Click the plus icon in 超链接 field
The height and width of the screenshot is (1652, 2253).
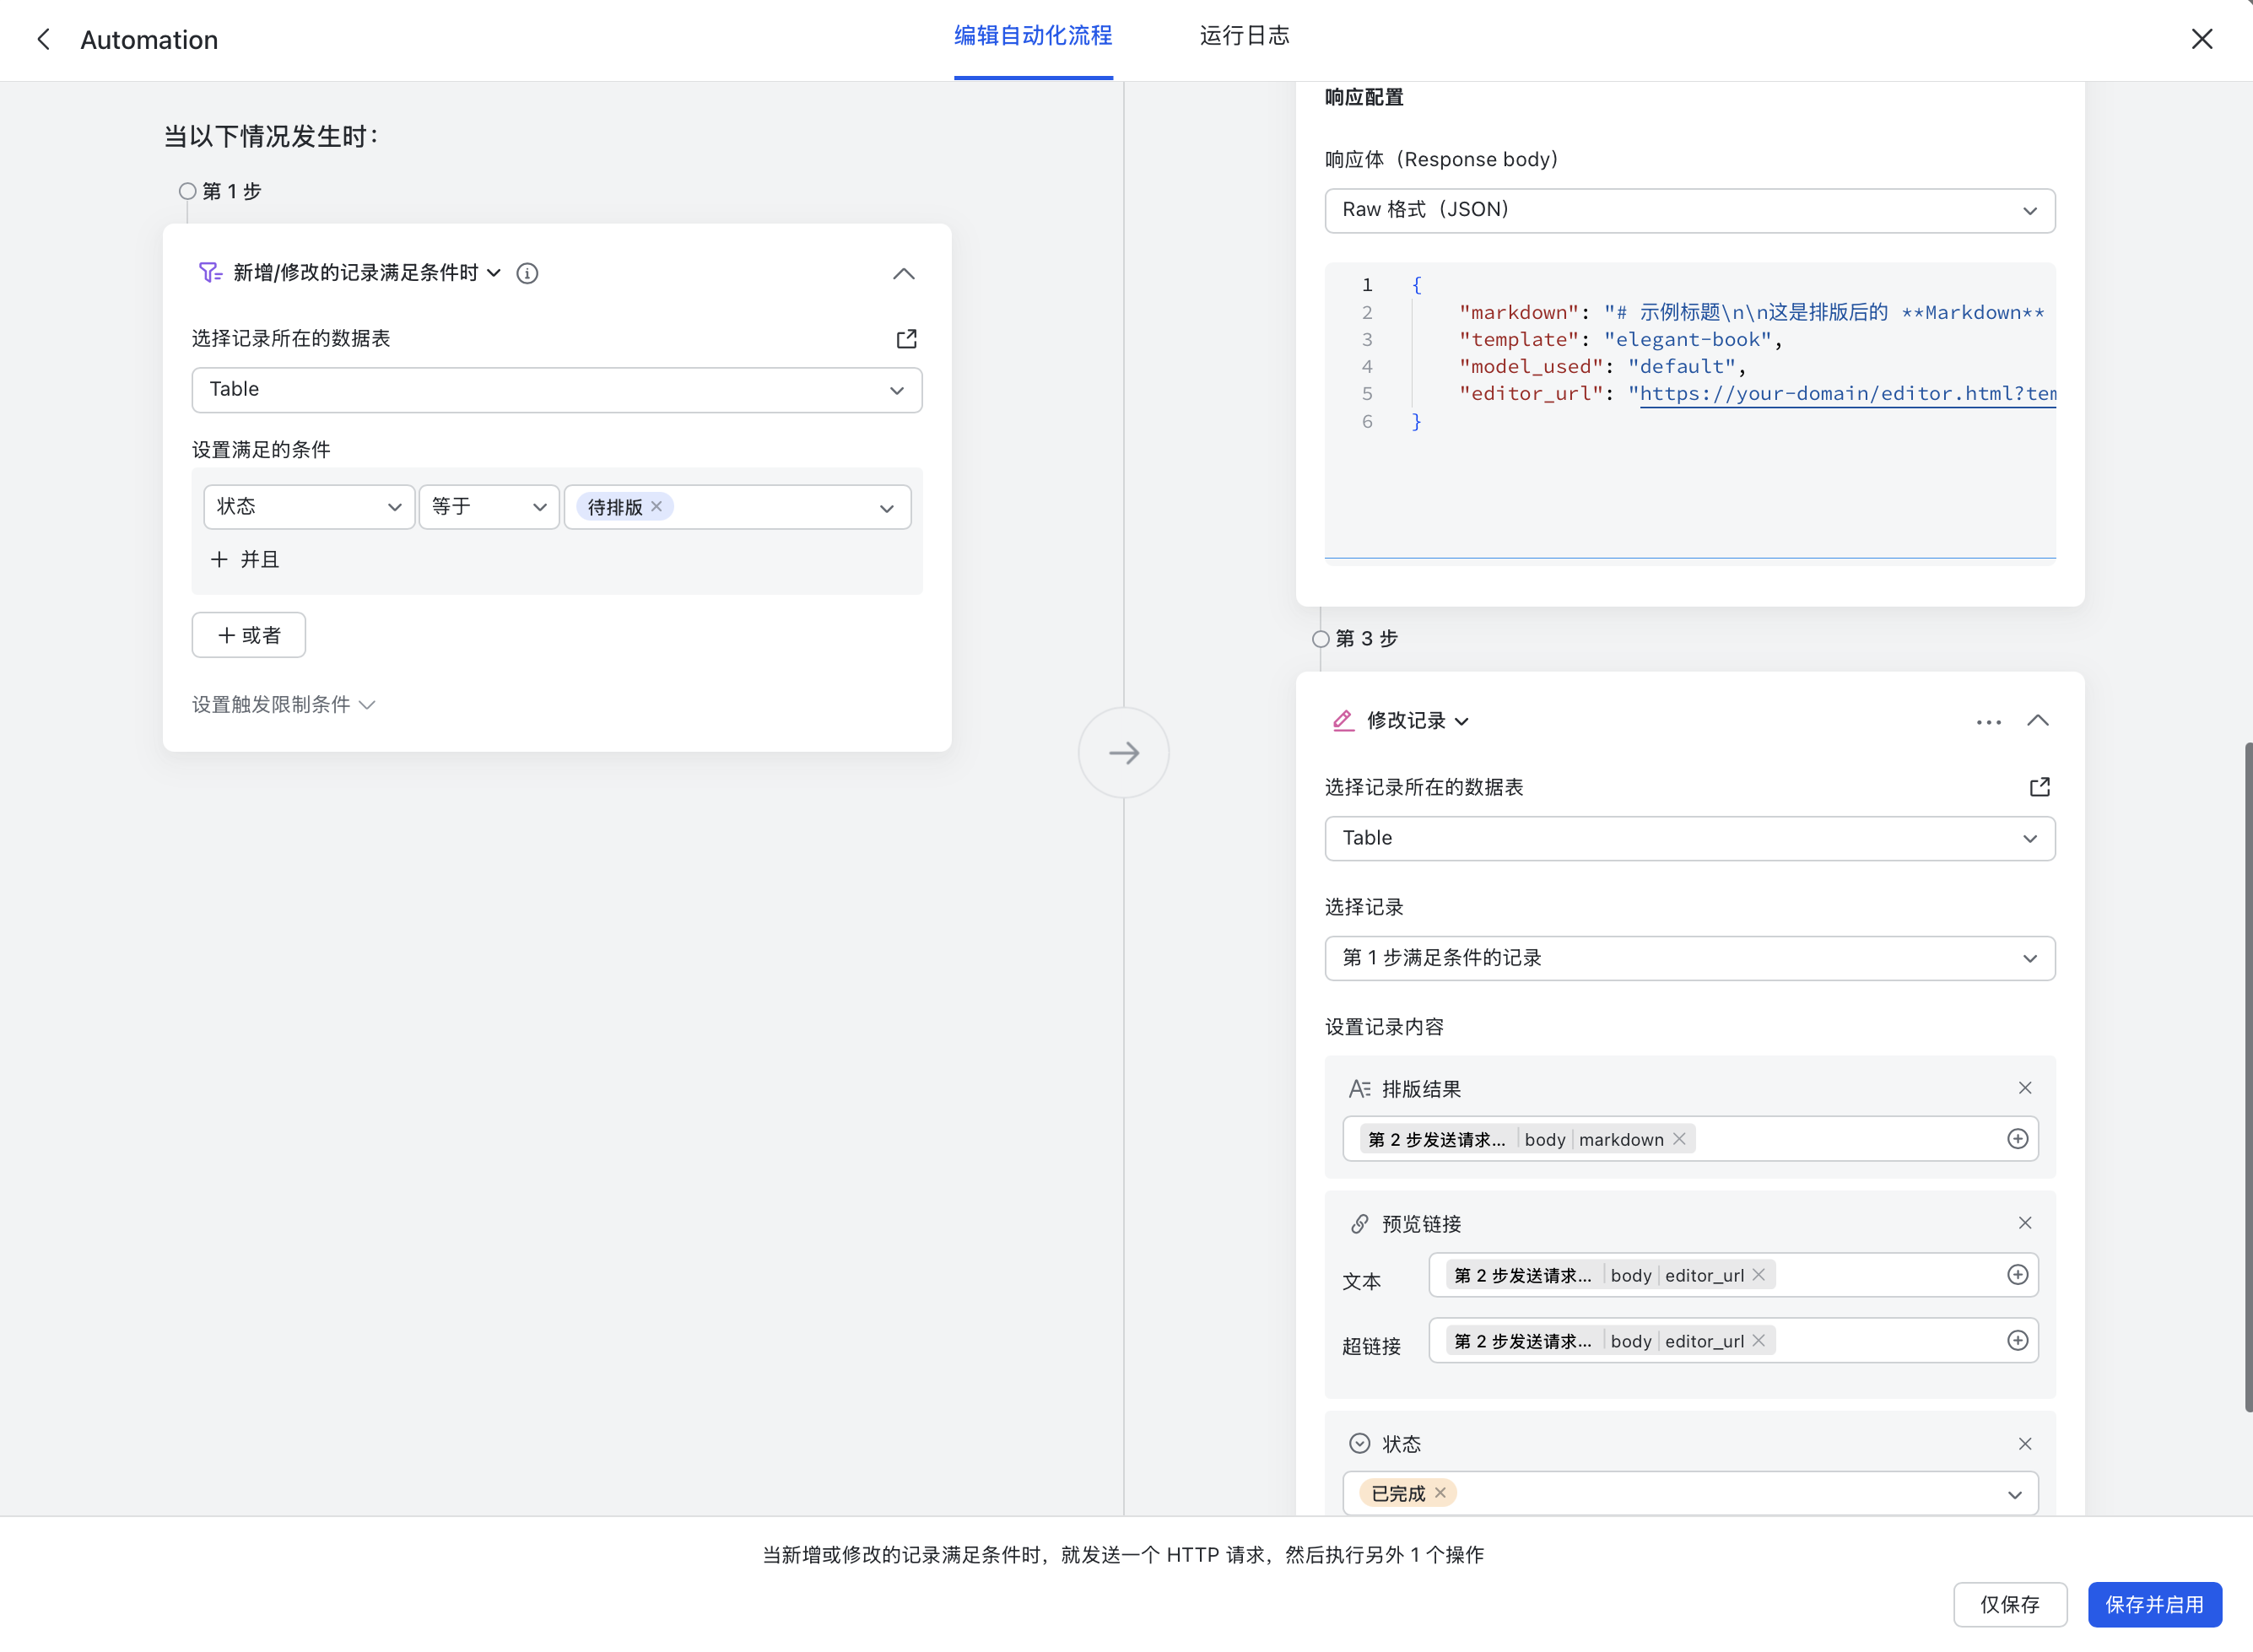point(2017,1341)
